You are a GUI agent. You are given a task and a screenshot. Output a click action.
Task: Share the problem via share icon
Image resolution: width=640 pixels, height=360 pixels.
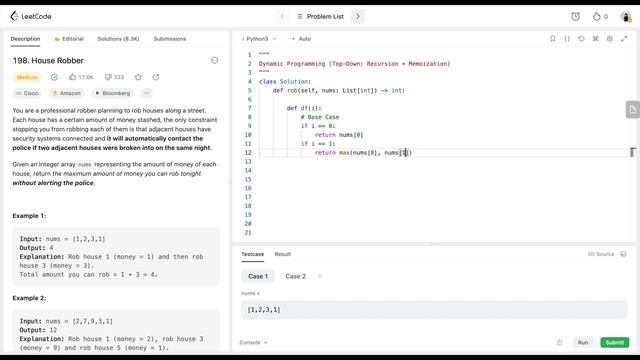[x=156, y=77]
